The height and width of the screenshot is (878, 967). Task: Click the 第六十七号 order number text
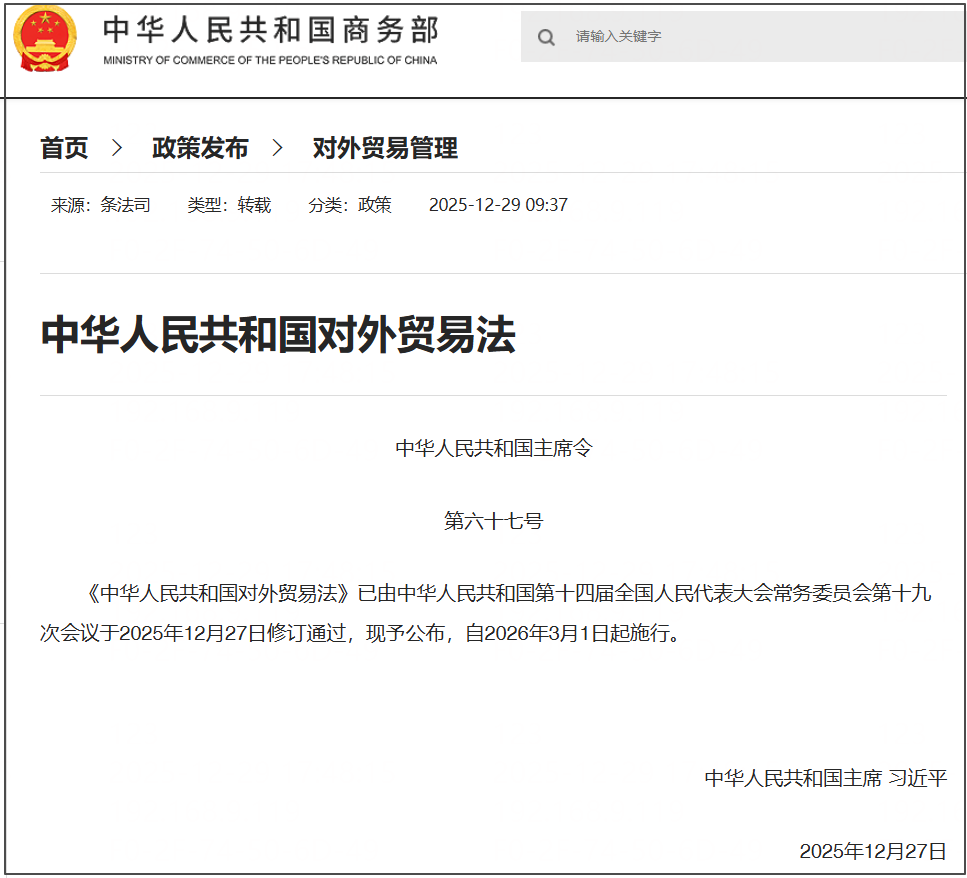494,519
